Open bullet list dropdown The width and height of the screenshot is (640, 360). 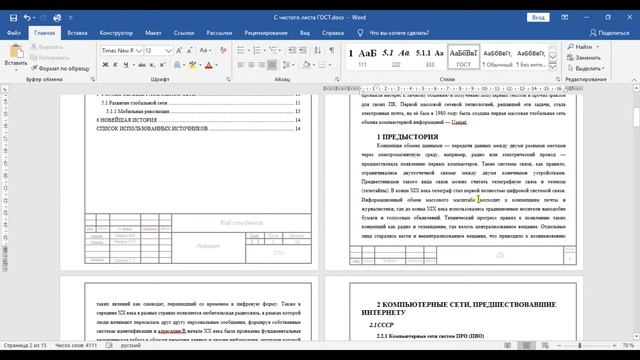pyautogui.click(x=249, y=50)
